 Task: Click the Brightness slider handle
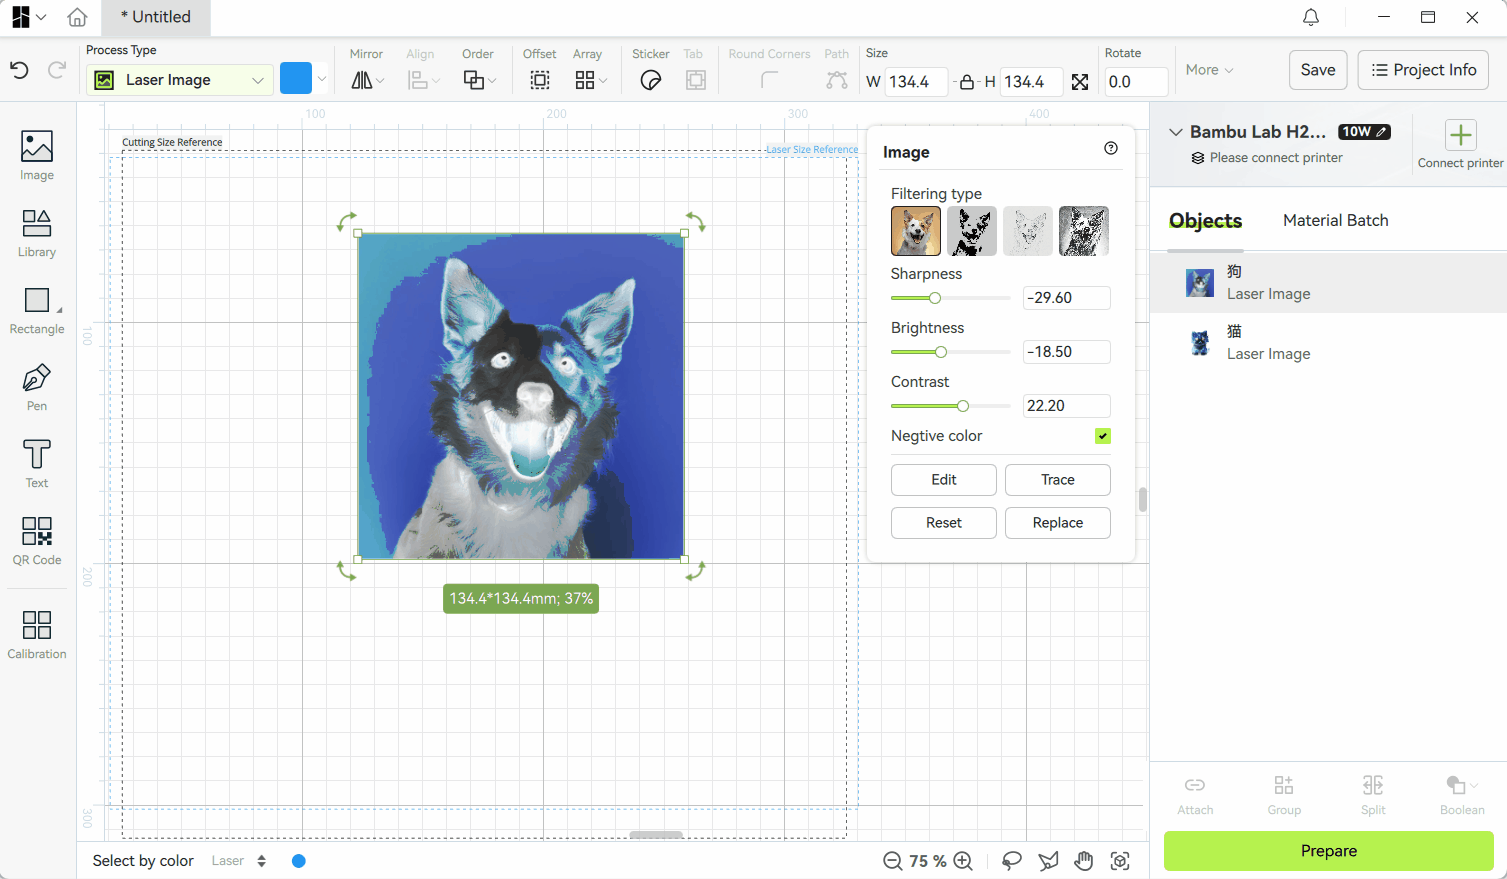(x=941, y=352)
